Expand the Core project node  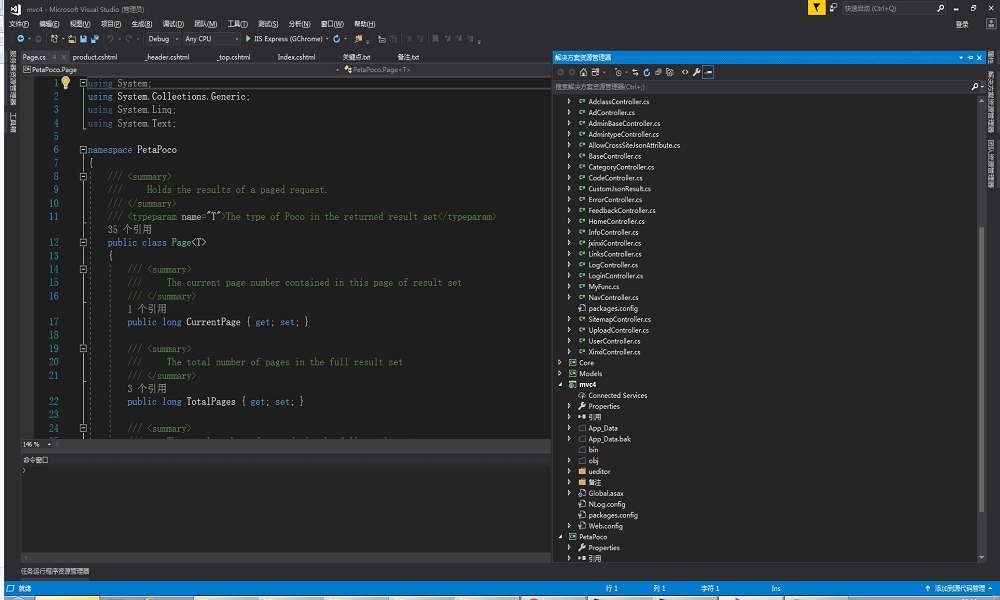(x=561, y=363)
